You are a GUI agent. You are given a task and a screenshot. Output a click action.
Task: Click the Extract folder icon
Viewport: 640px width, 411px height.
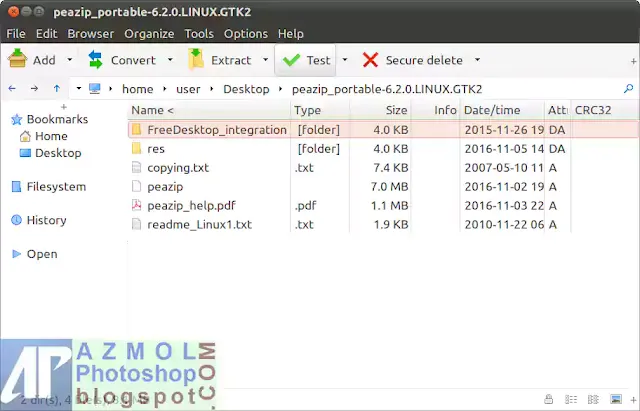coord(196,59)
